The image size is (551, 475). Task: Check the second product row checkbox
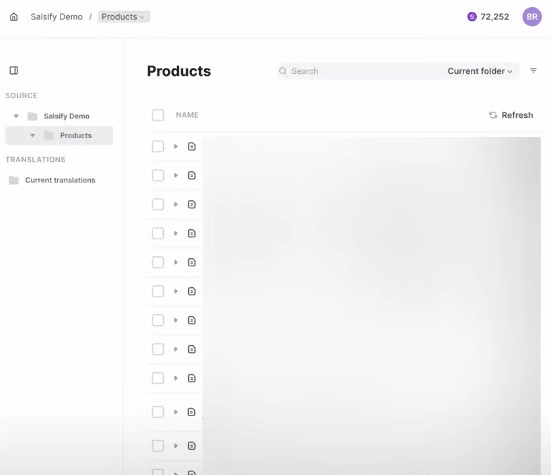point(158,175)
